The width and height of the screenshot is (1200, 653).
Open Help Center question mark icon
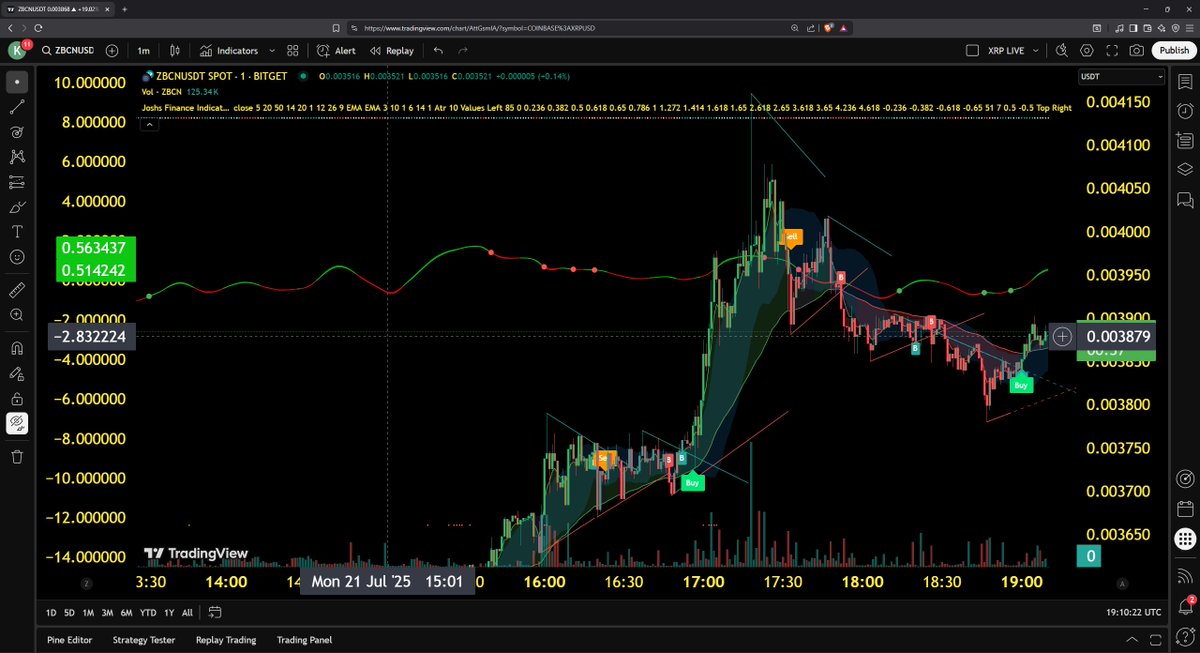(x=1185, y=636)
